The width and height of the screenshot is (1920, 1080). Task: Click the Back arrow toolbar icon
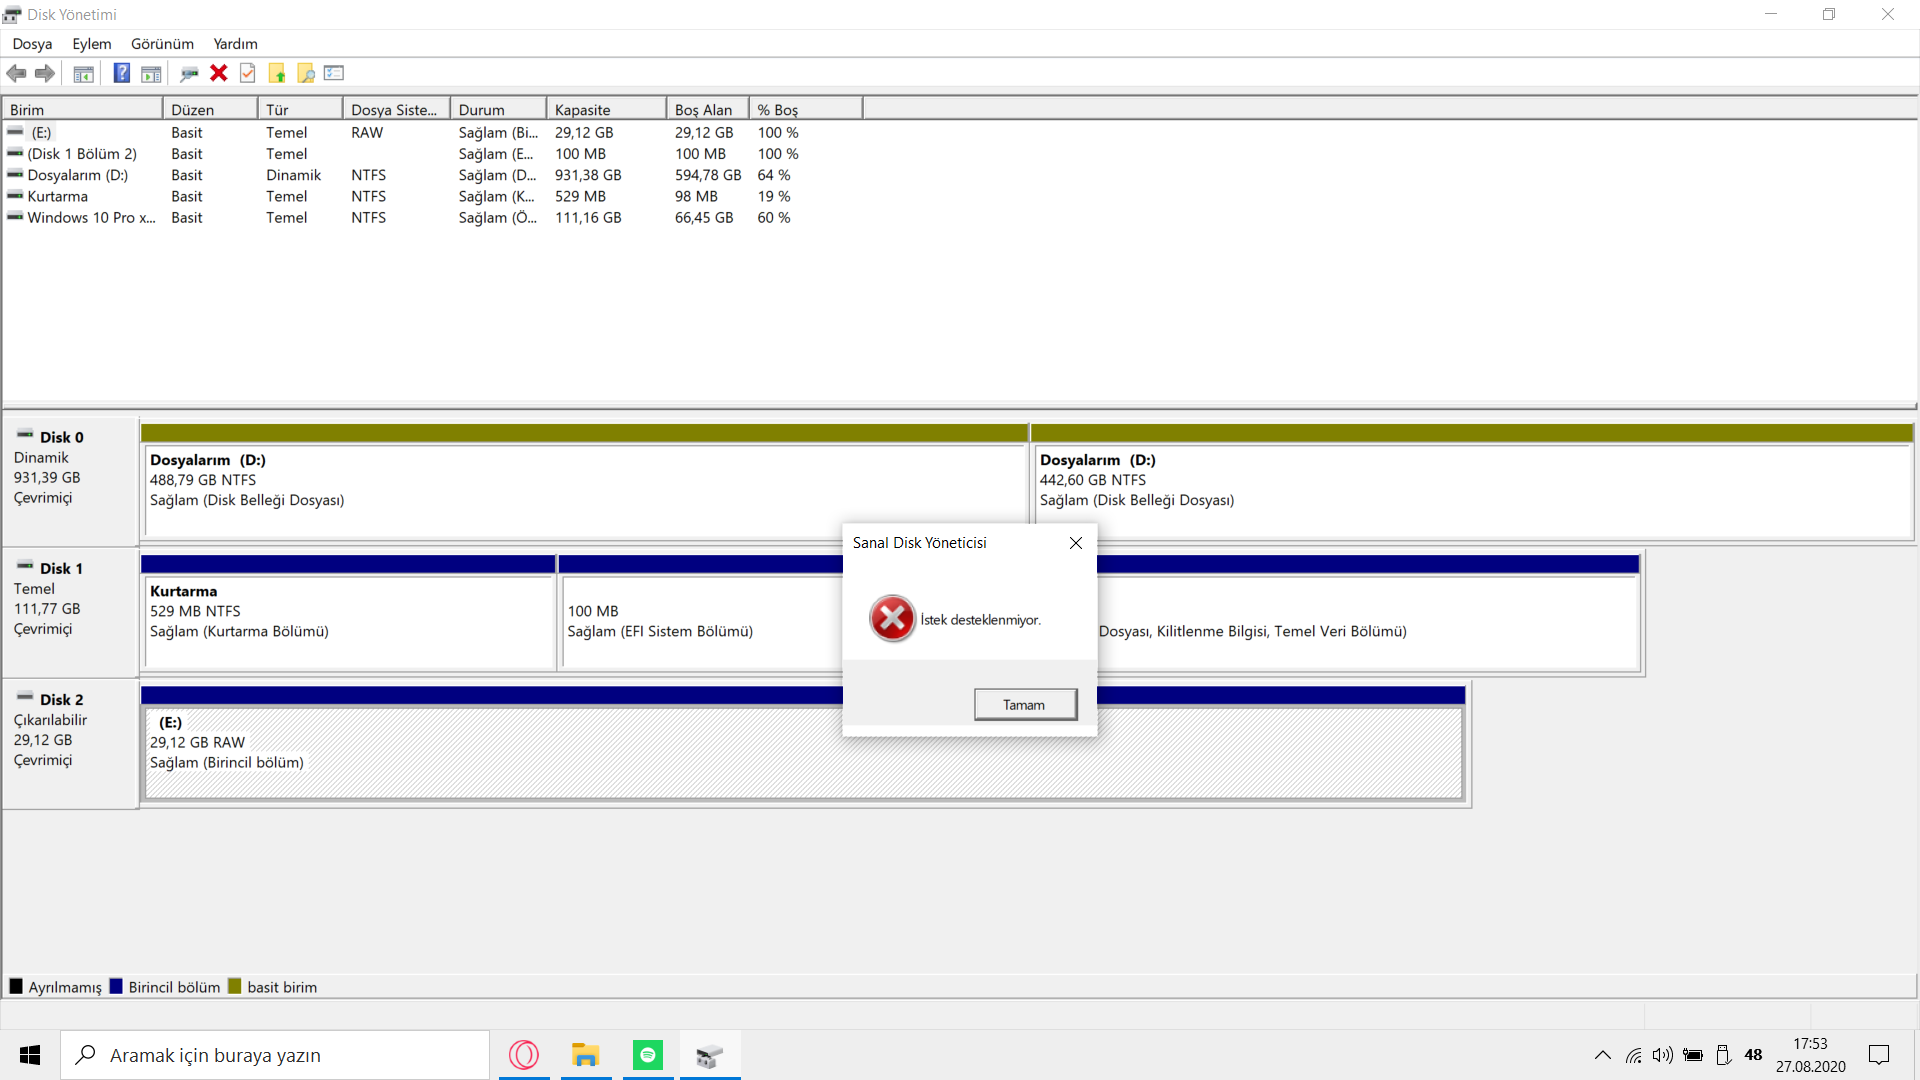coord(16,73)
